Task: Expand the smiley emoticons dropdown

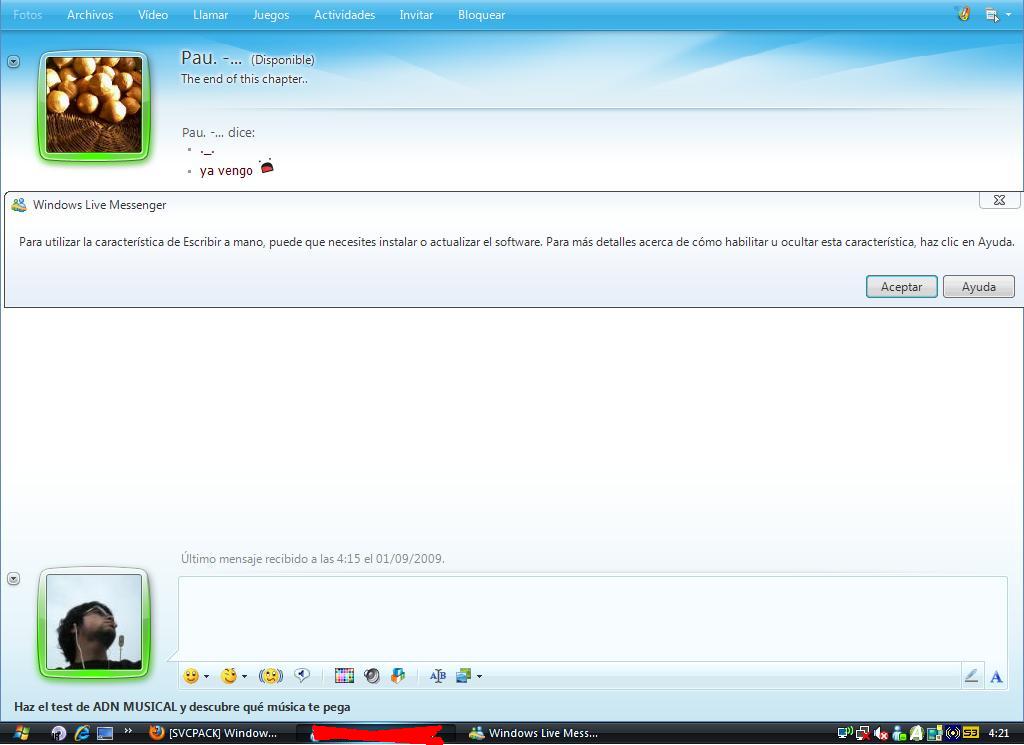Action: (x=206, y=677)
